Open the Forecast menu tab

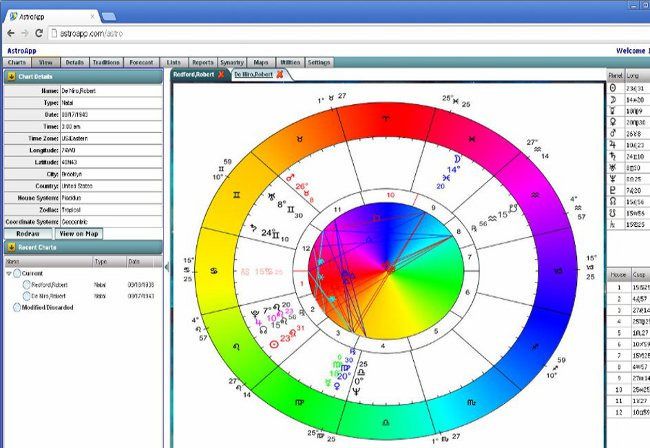click(143, 62)
